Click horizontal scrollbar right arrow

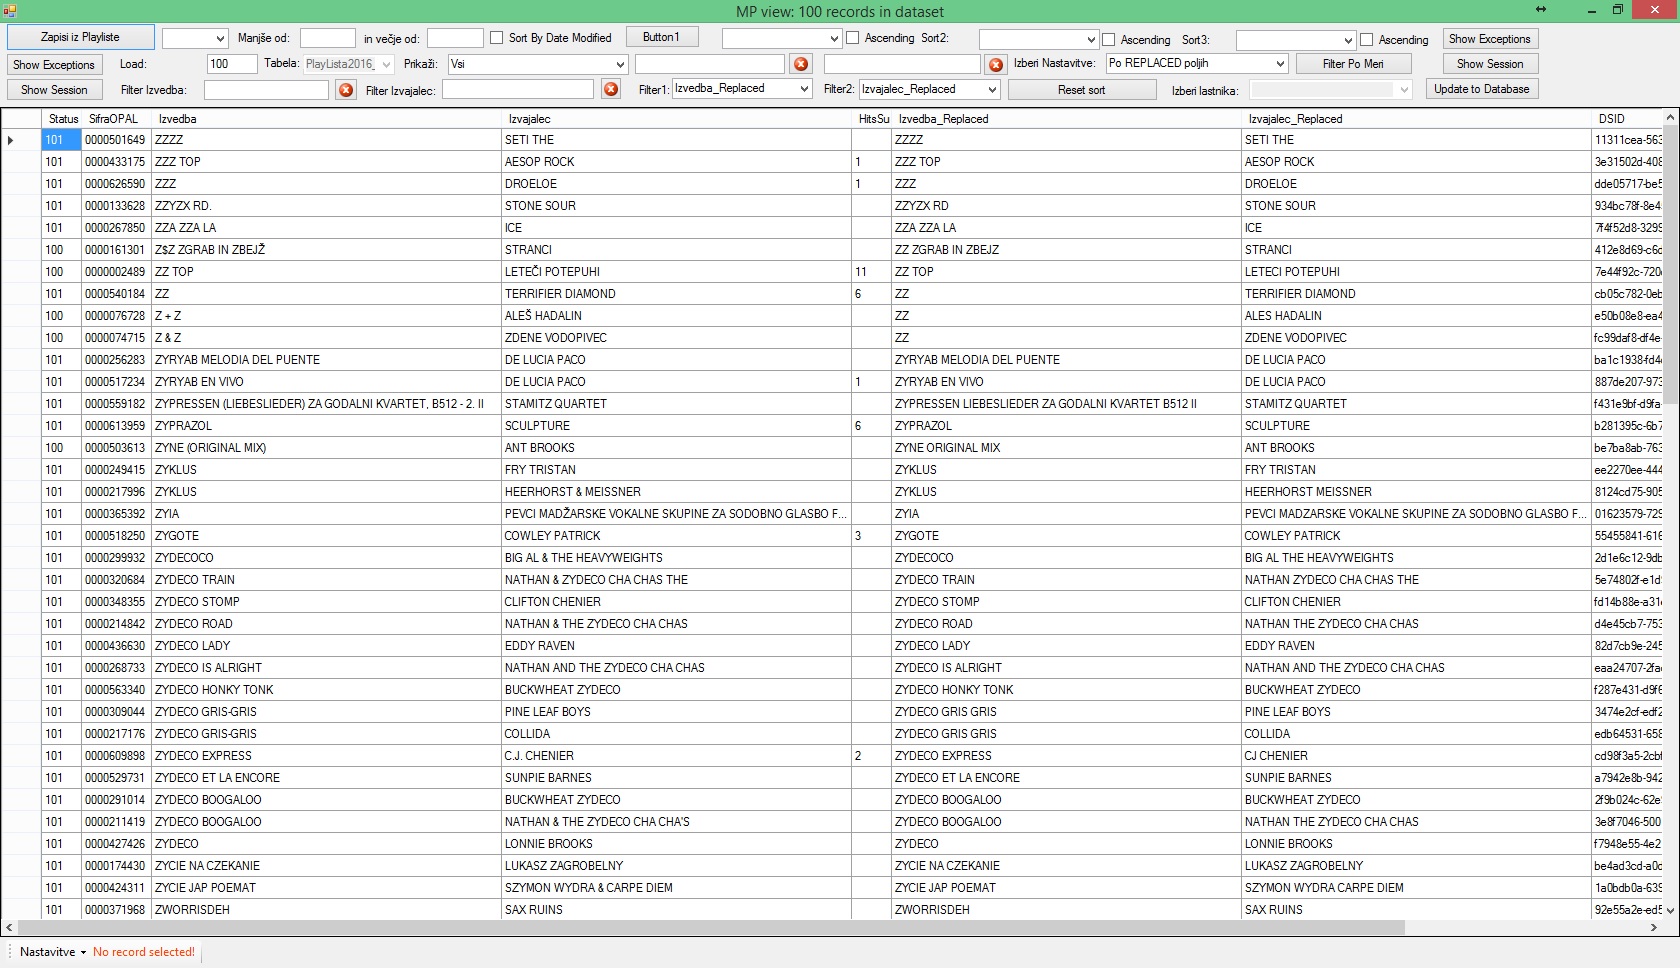pos(1653,928)
